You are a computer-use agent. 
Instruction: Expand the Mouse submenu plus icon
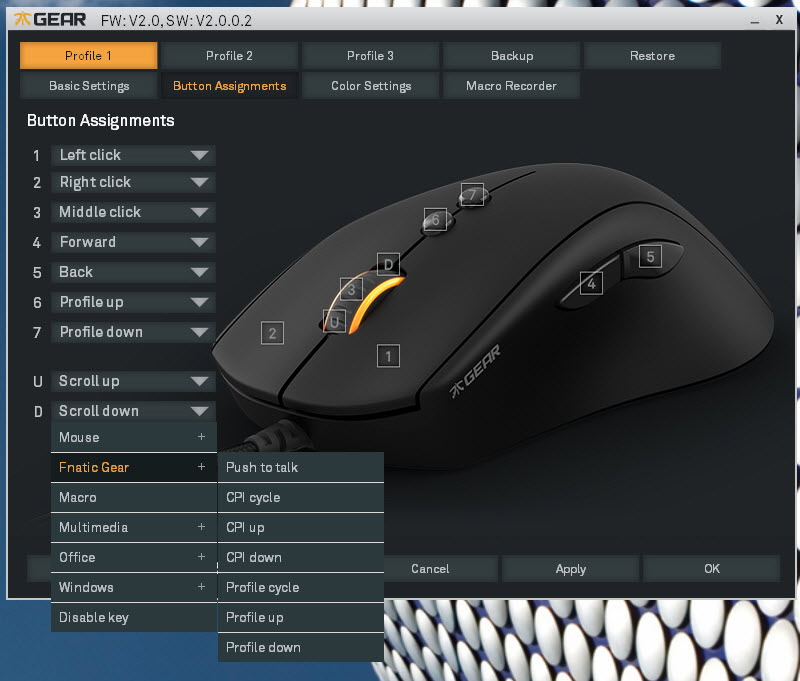(x=202, y=437)
